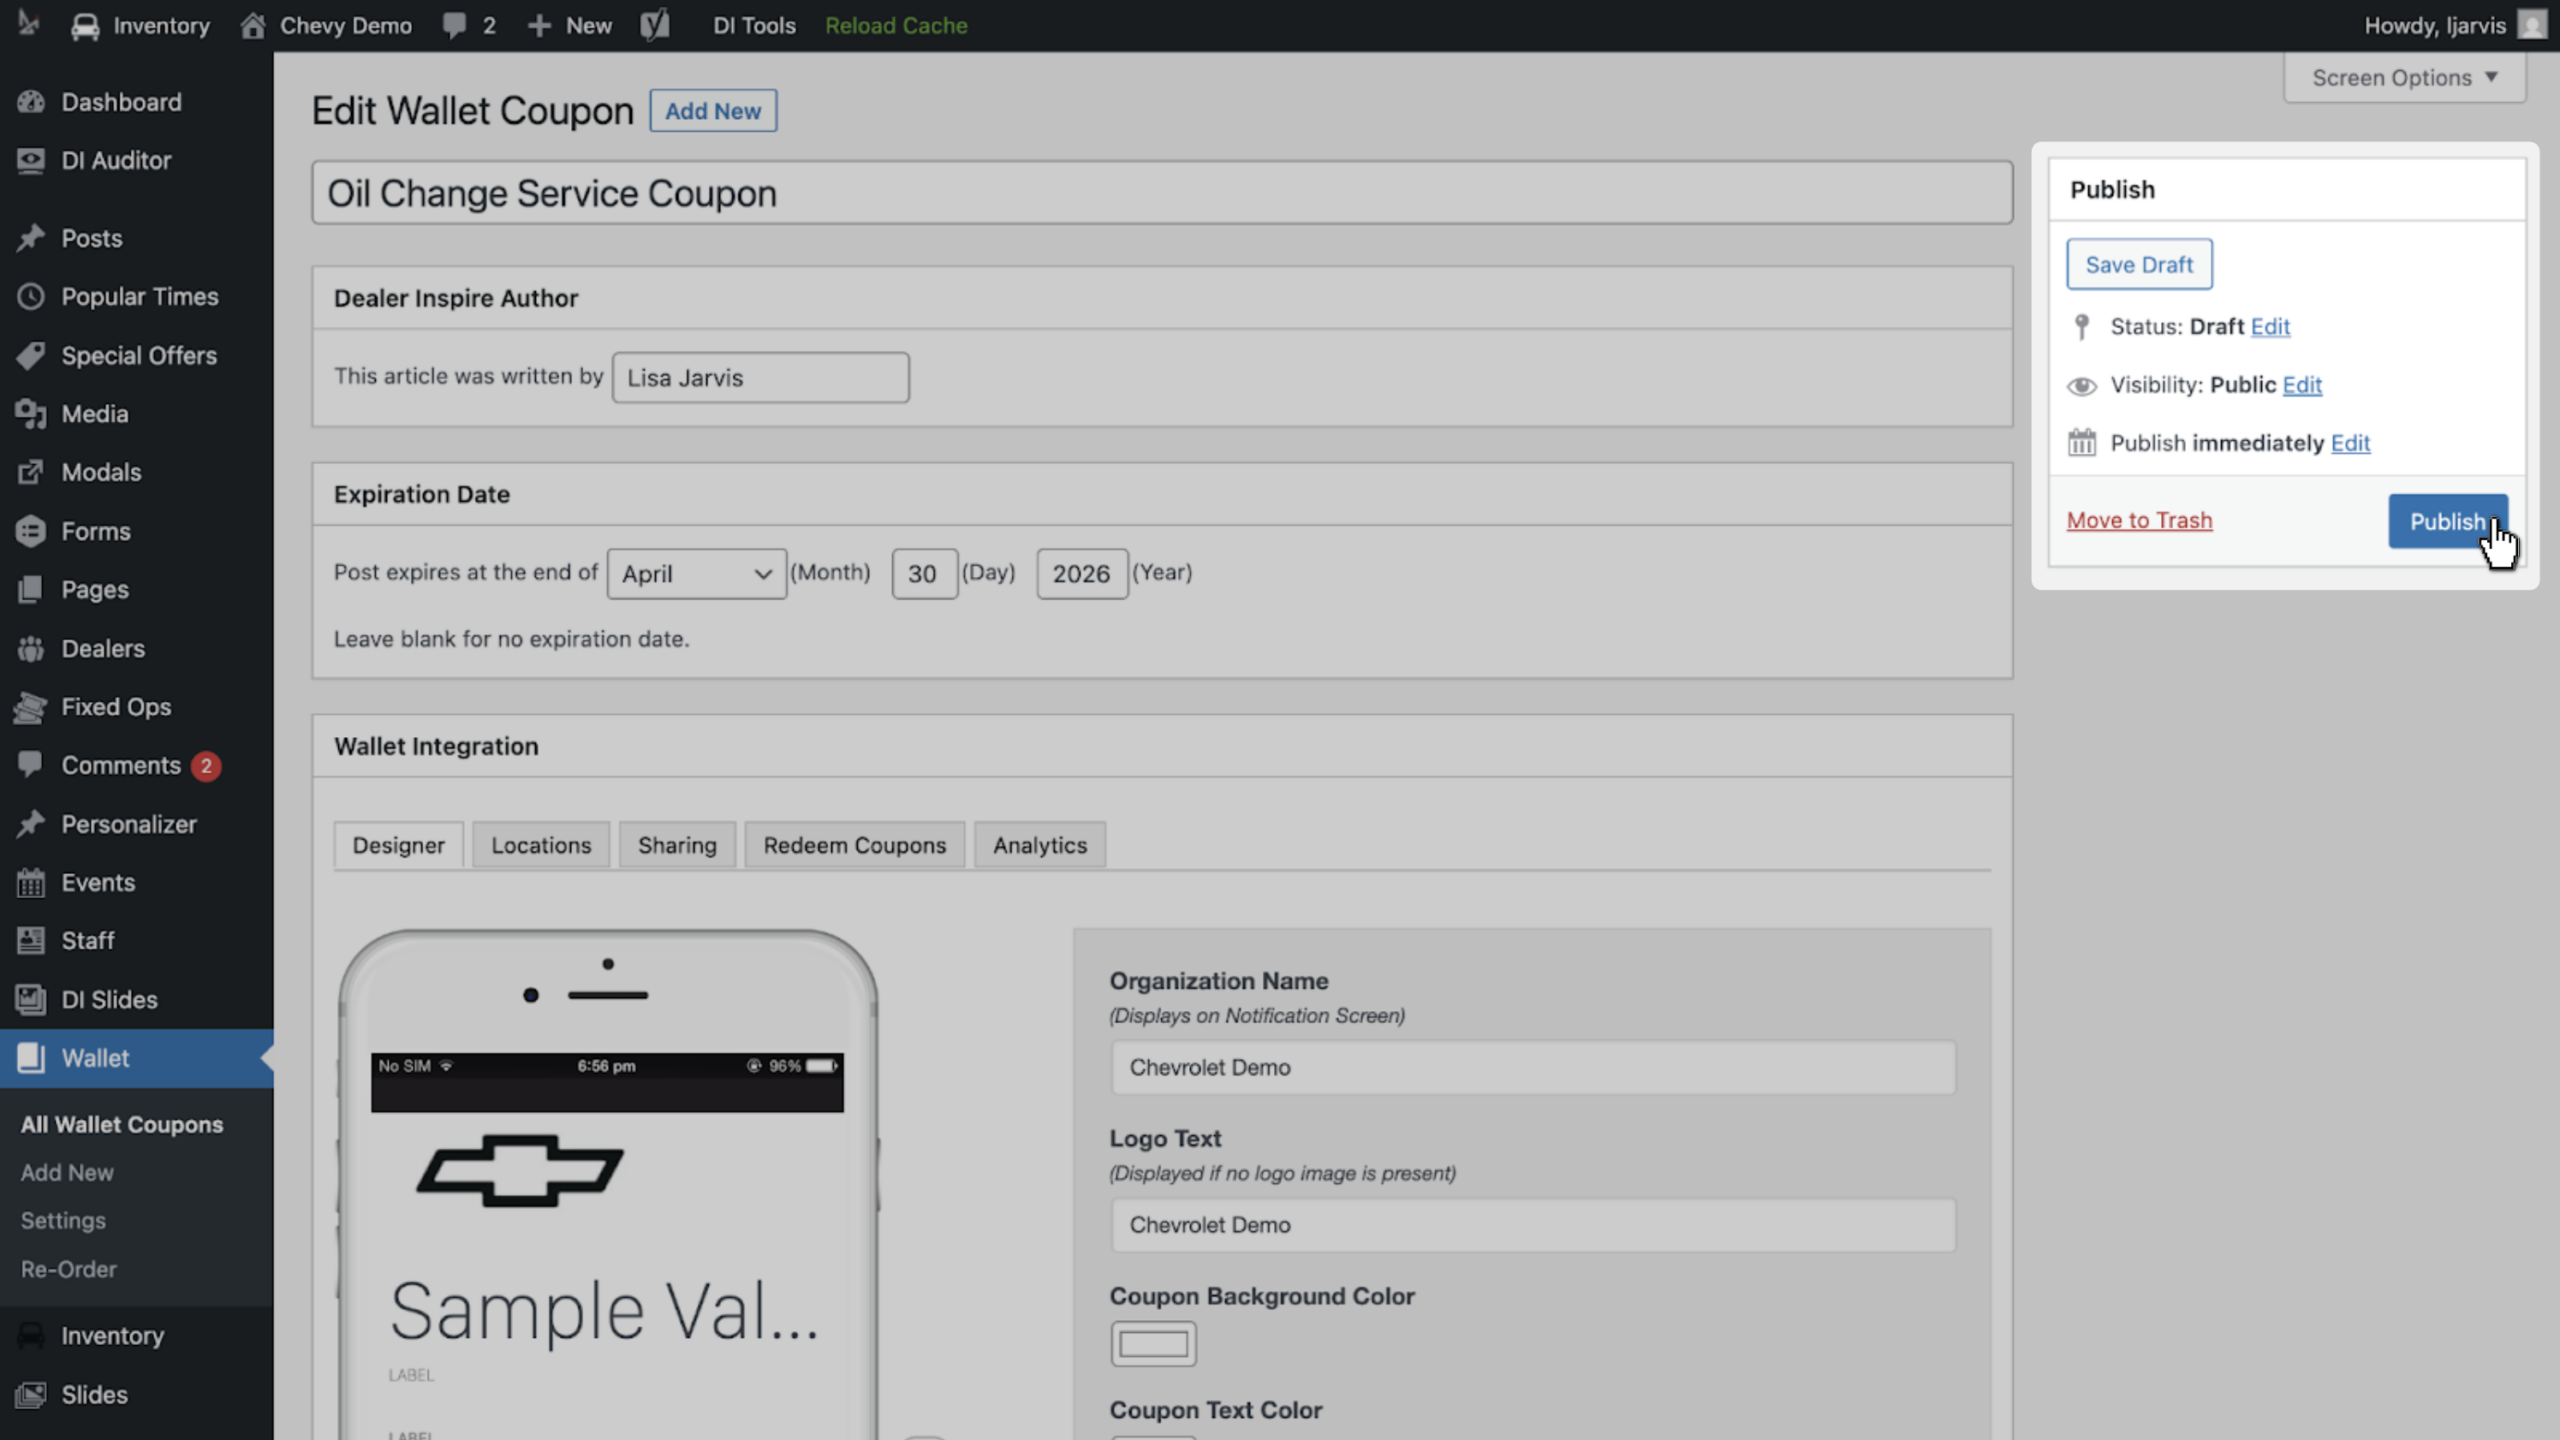Click the Sample Val... text in phone preview
The width and height of the screenshot is (2560, 1440).
(x=604, y=1311)
